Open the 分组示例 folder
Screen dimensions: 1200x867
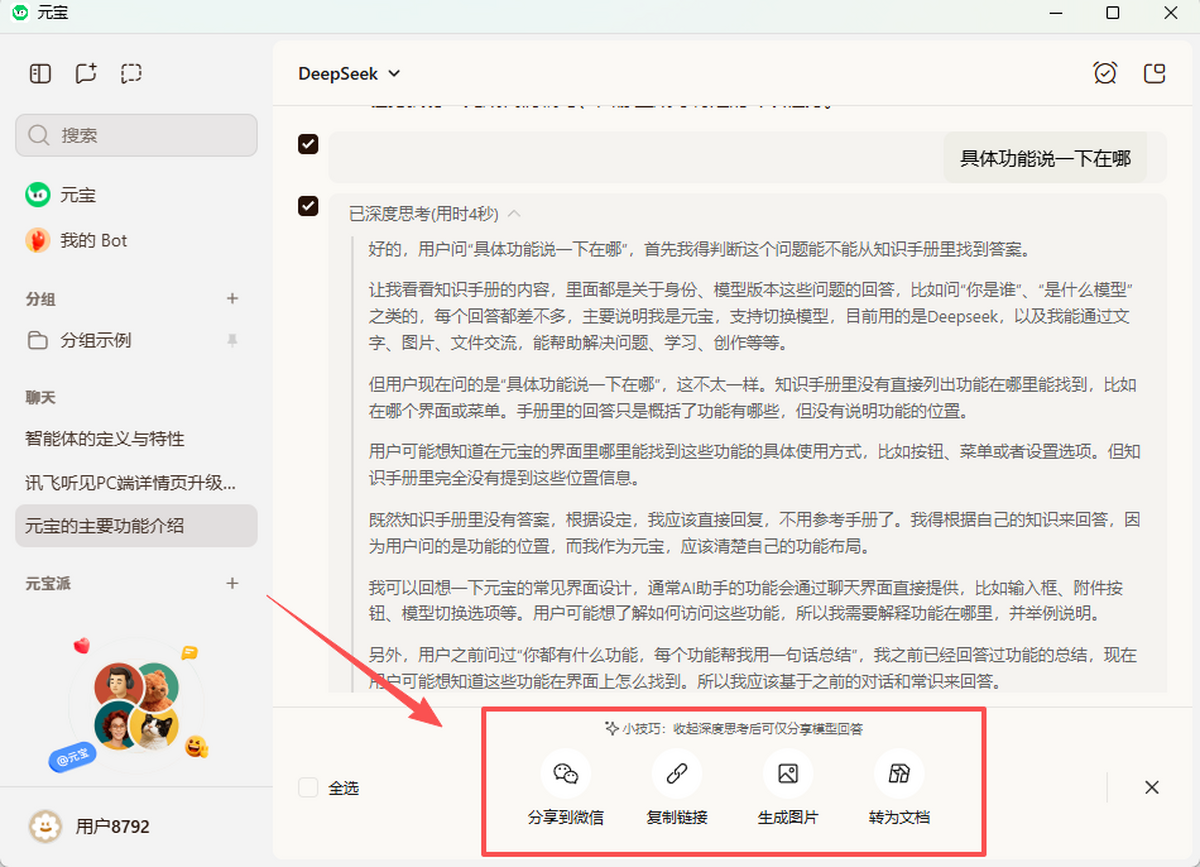click(96, 340)
